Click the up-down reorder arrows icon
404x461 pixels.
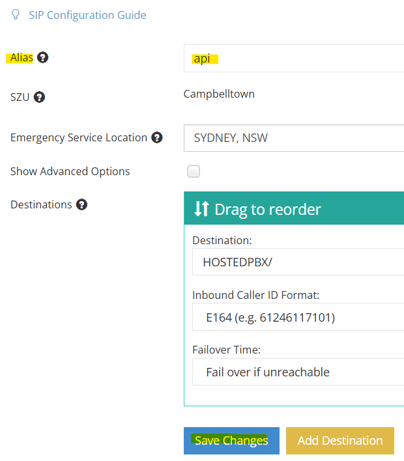(201, 209)
